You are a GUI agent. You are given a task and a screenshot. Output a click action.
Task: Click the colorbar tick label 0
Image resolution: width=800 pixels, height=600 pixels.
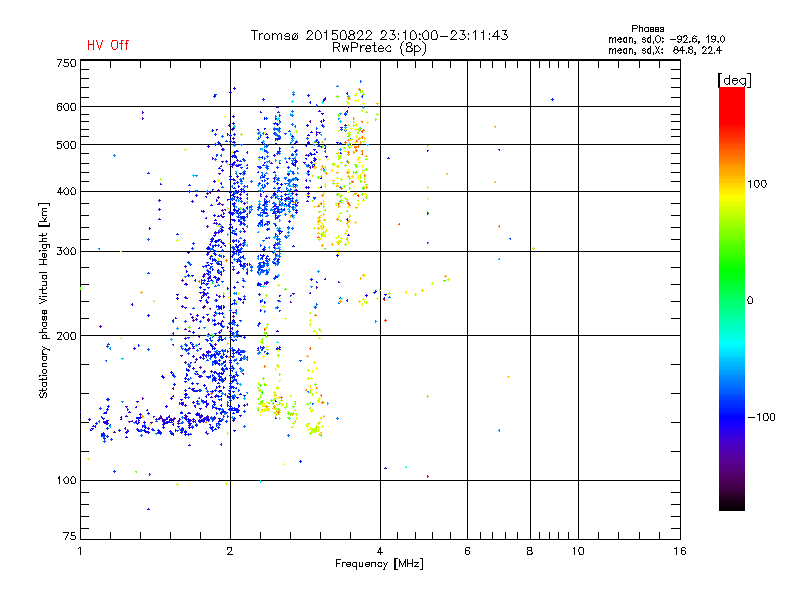coord(750,301)
